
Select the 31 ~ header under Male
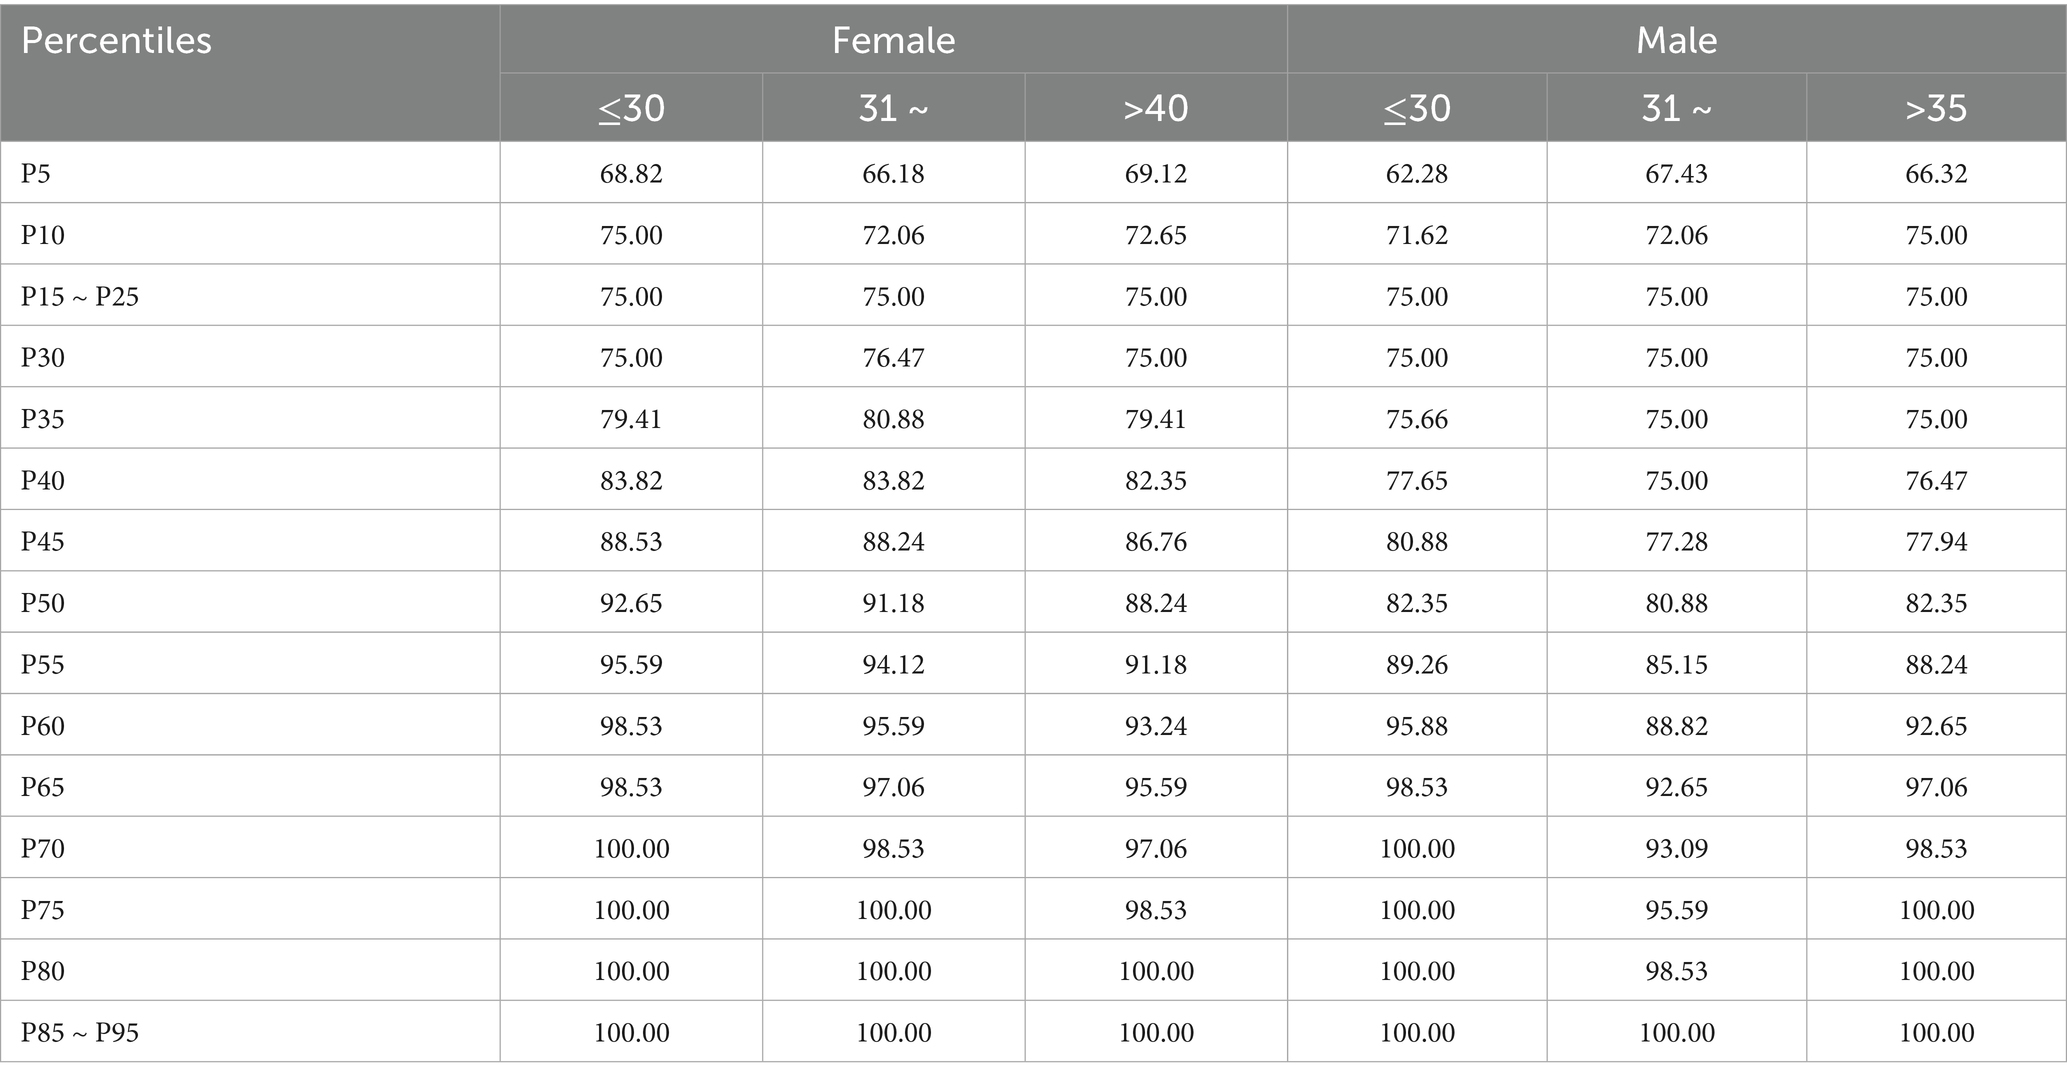(x=1676, y=108)
